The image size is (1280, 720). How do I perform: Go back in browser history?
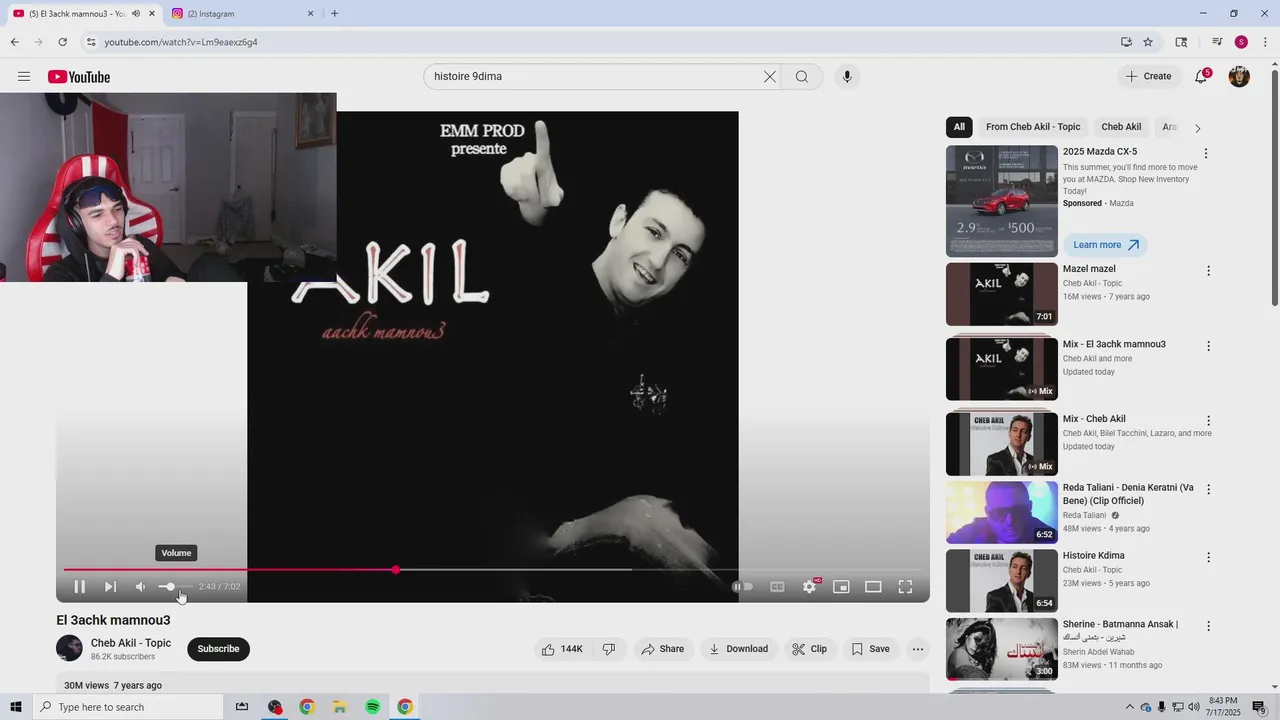(x=14, y=42)
